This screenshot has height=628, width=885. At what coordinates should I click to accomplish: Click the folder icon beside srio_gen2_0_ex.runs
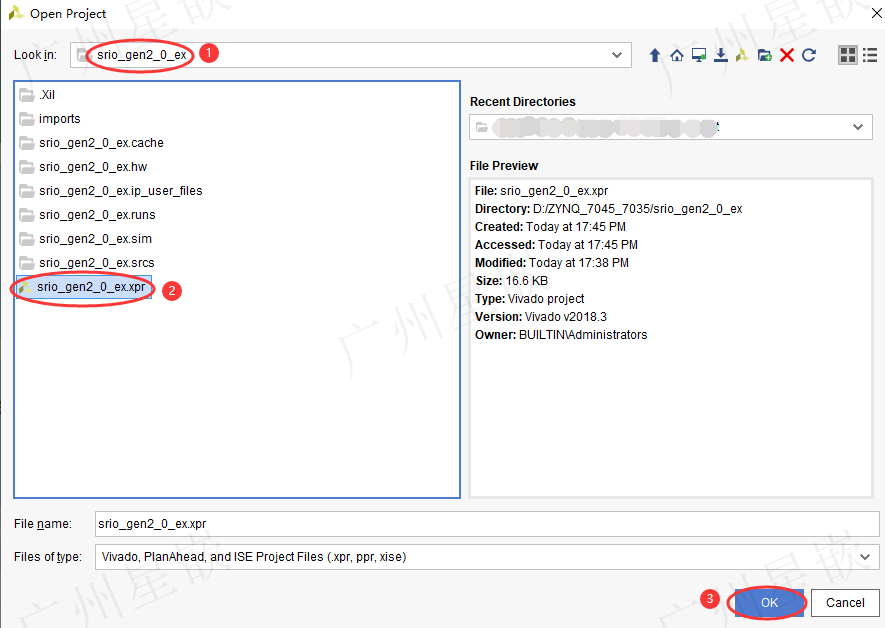(x=27, y=214)
